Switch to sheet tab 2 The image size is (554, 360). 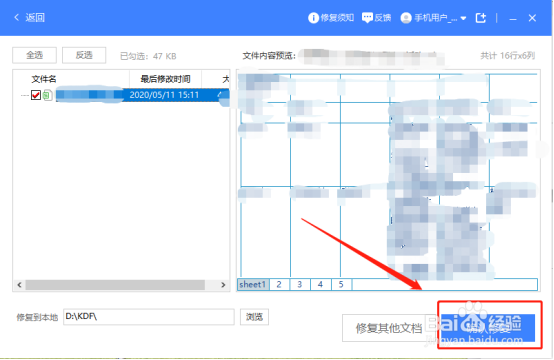click(279, 284)
